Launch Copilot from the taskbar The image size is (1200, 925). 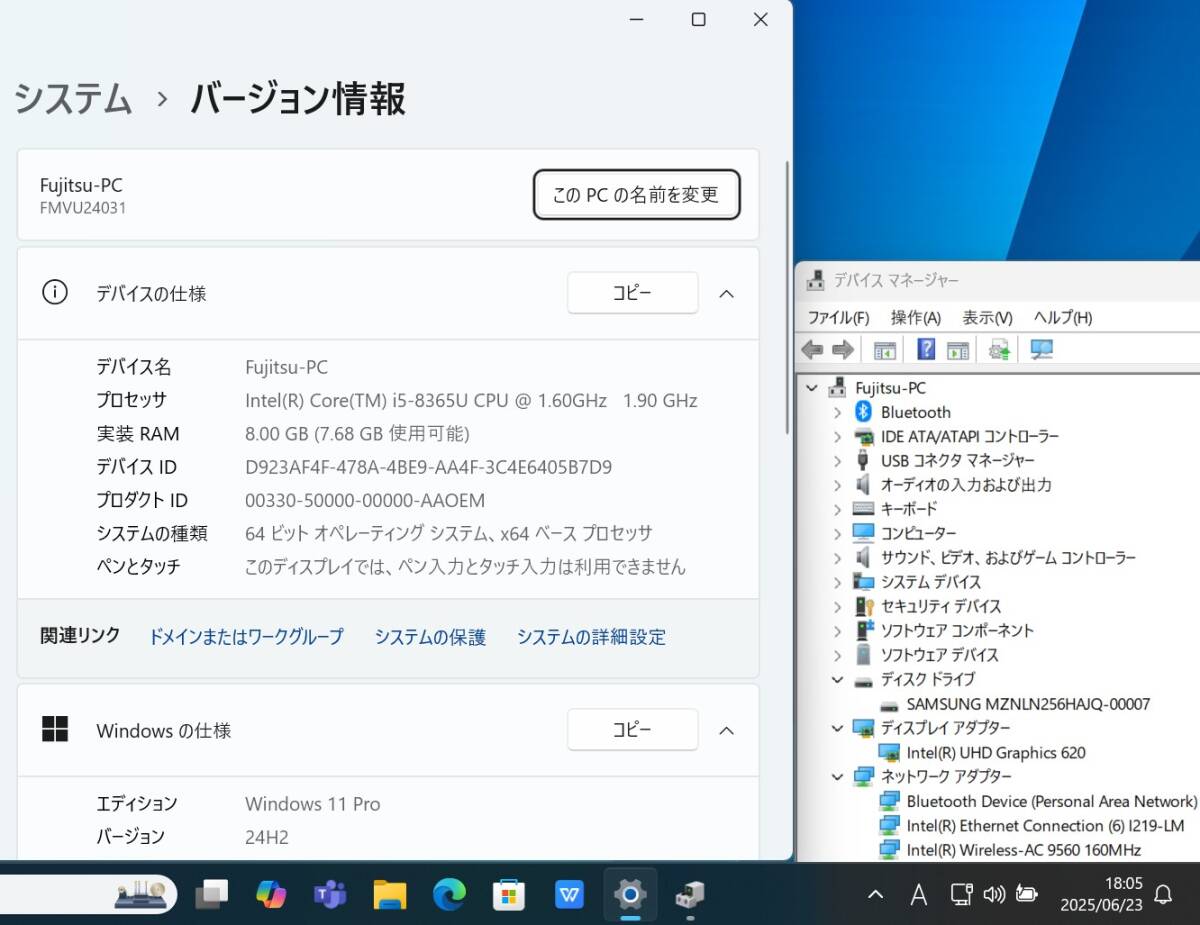pos(271,894)
